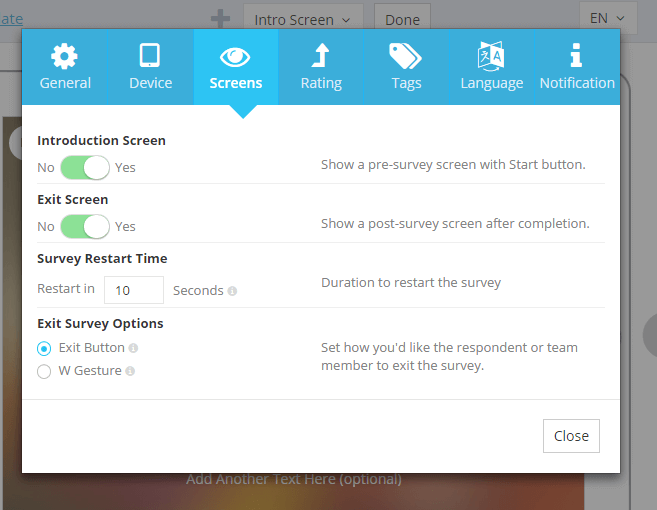Click the plus add icon behind dialog
Screen dimensions: 657x510
click(220, 19)
